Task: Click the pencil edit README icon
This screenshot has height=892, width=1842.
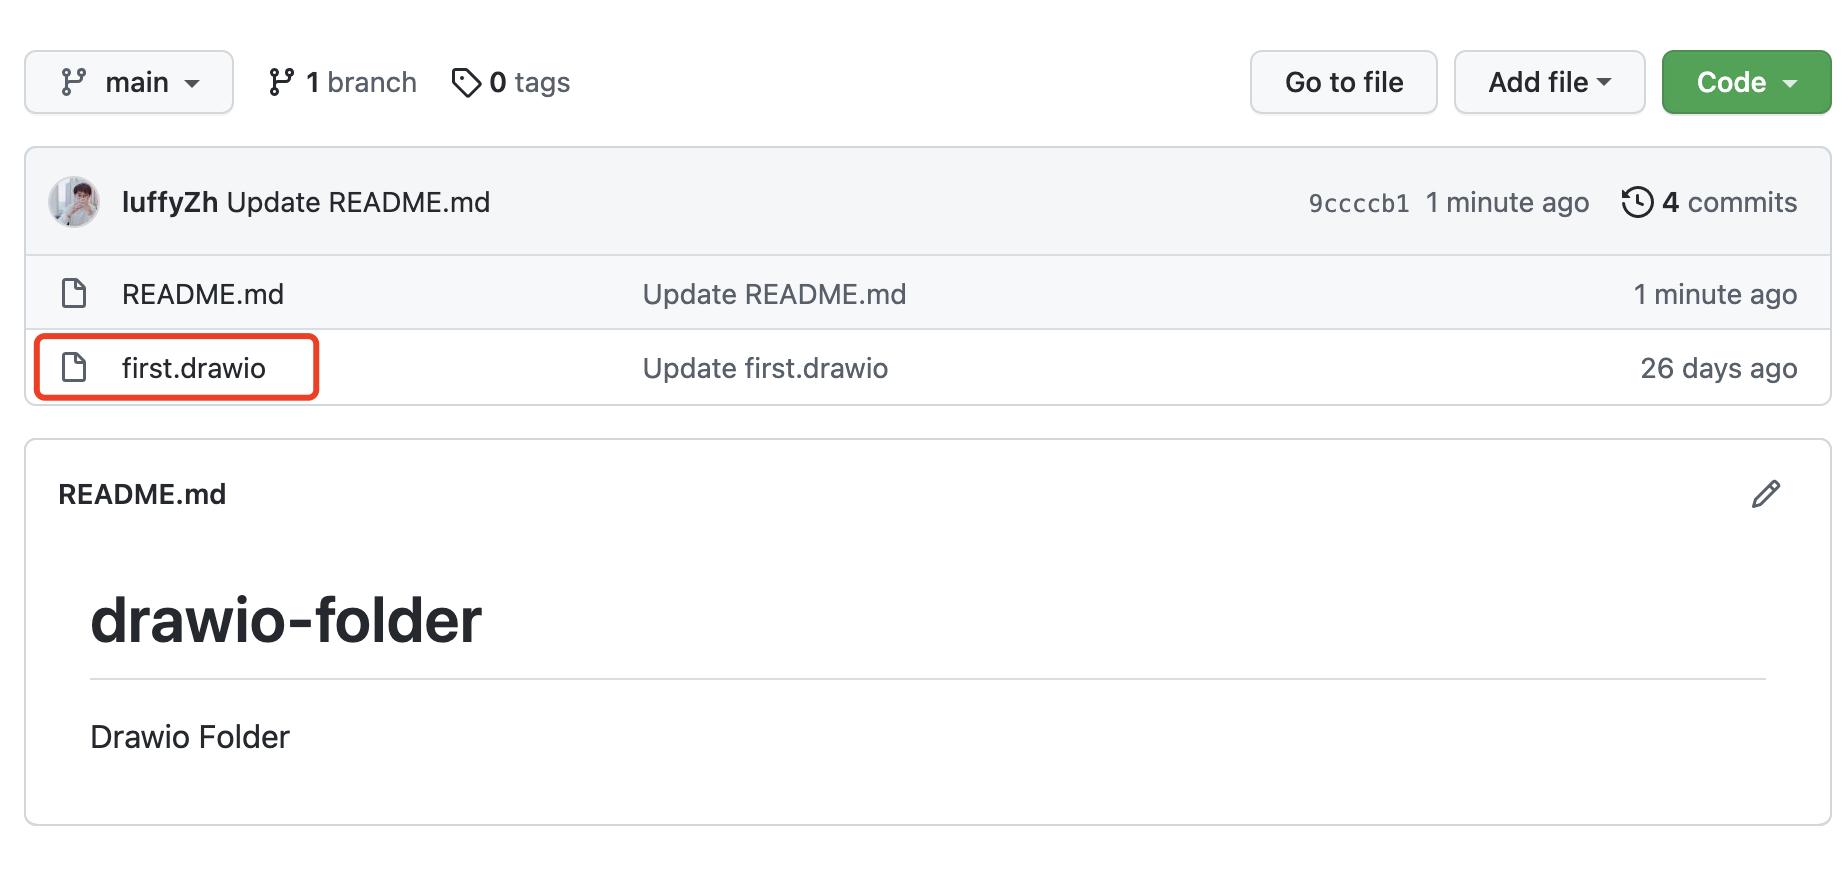Action: [1765, 494]
